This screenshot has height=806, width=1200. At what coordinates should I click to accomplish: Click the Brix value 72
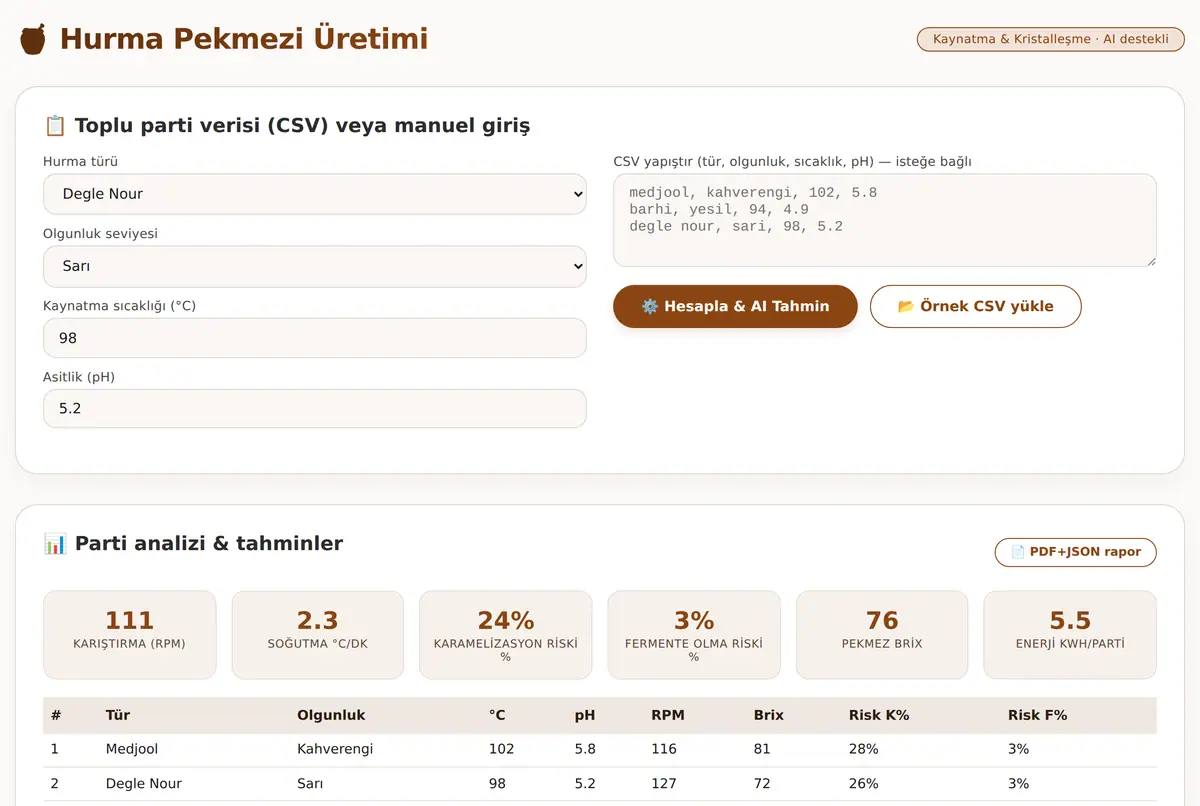pos(763,783)
